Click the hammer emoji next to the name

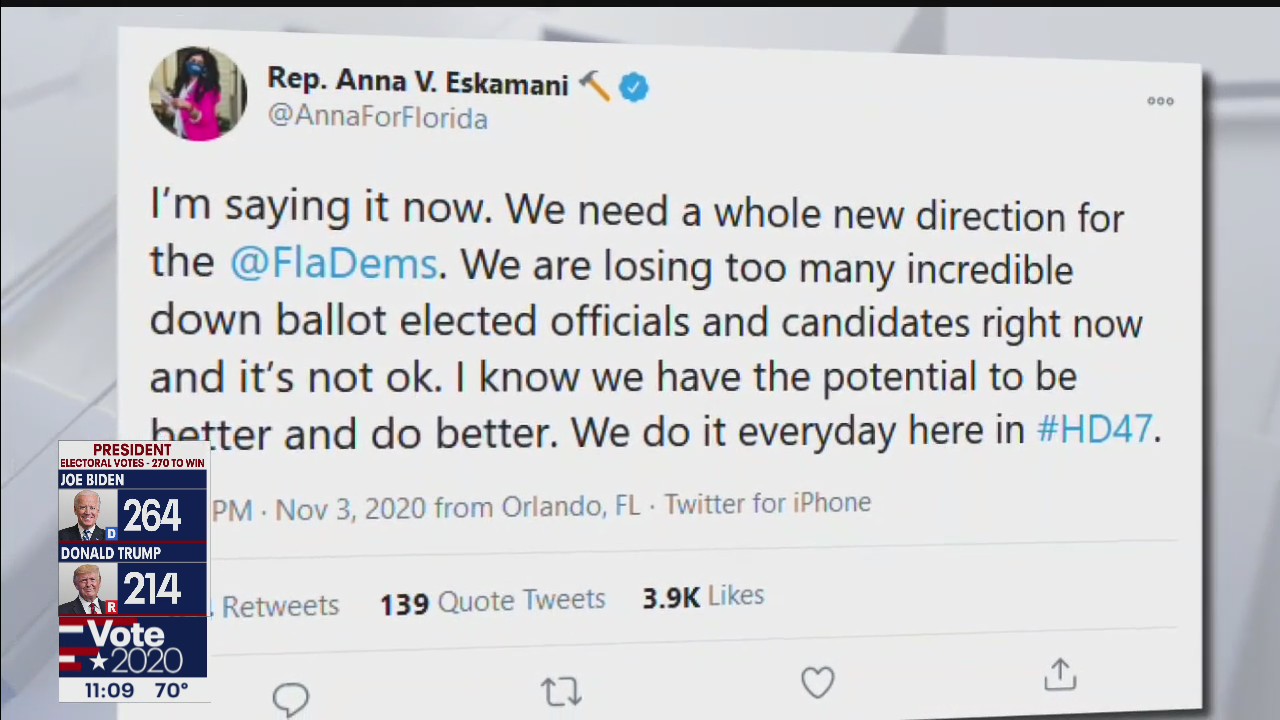click(x=594, y=85)
